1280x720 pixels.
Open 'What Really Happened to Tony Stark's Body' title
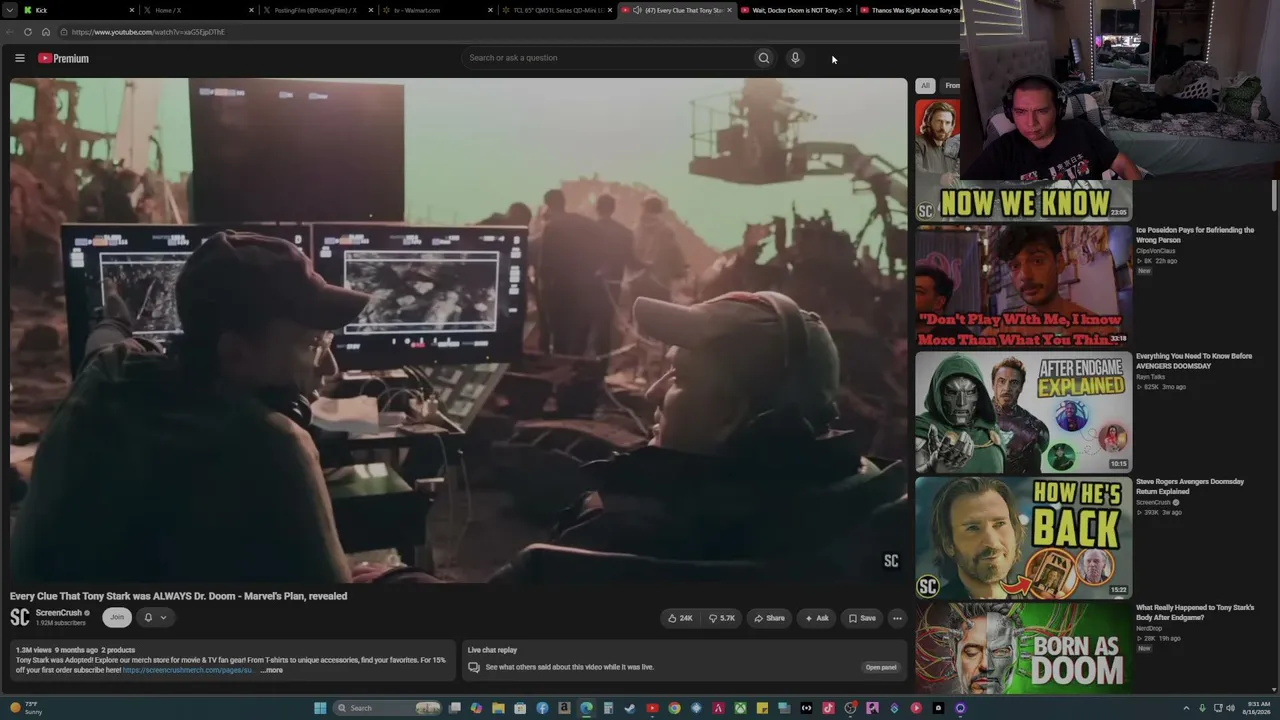(1195, 612)
